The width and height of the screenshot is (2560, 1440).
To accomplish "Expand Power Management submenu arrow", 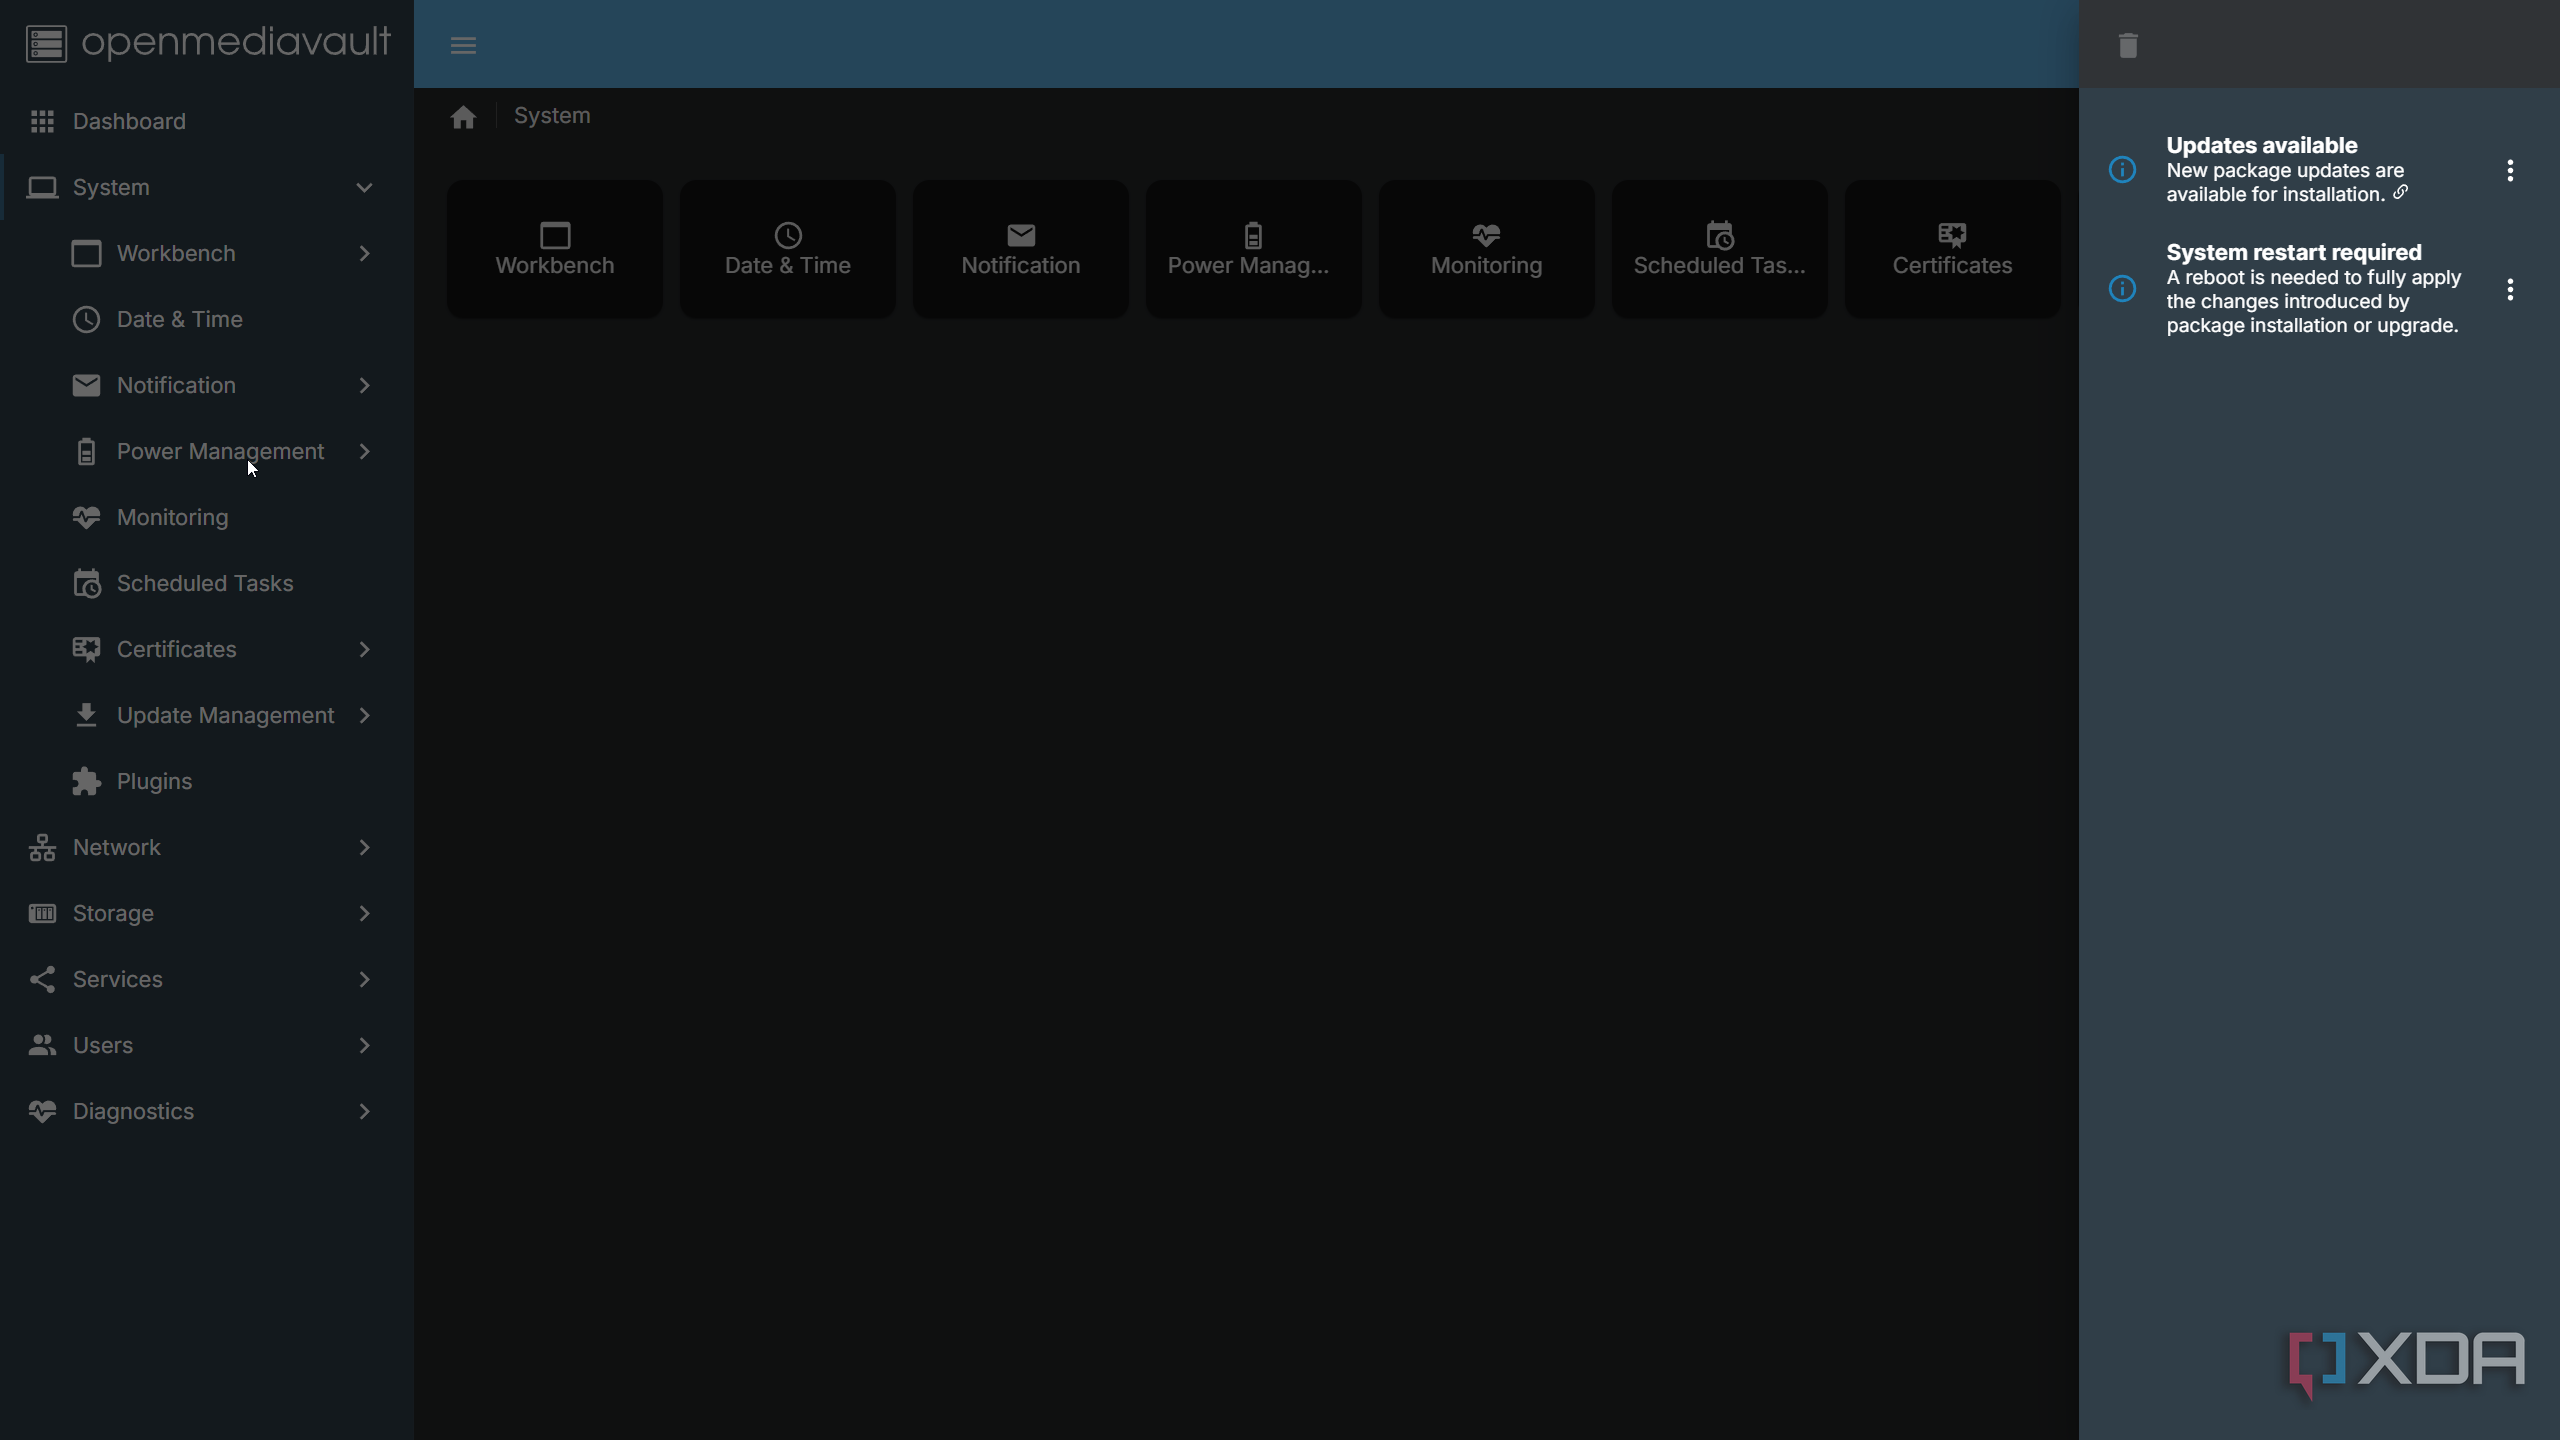I will (x=364, y=451).
